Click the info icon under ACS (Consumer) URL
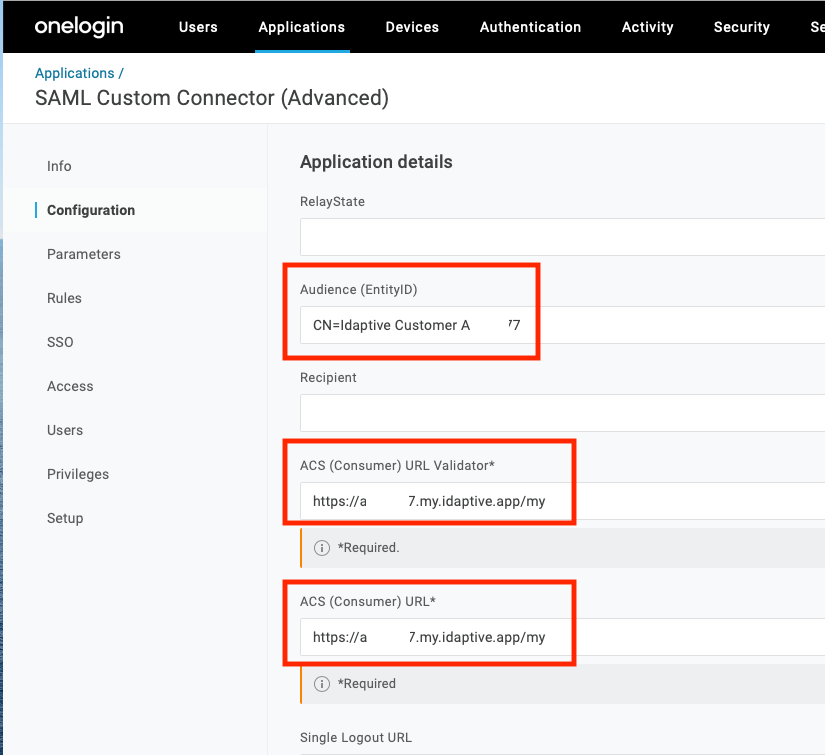 [321, 683]
